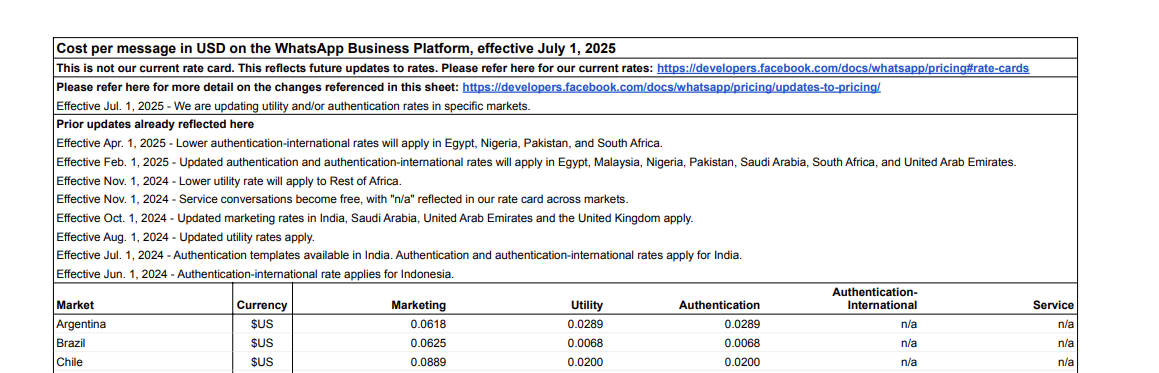Click Brazil's marketing rate 0.0625
Viewport: 1159px width, 373px height.
pyautogui.click(x=429, y=343)
